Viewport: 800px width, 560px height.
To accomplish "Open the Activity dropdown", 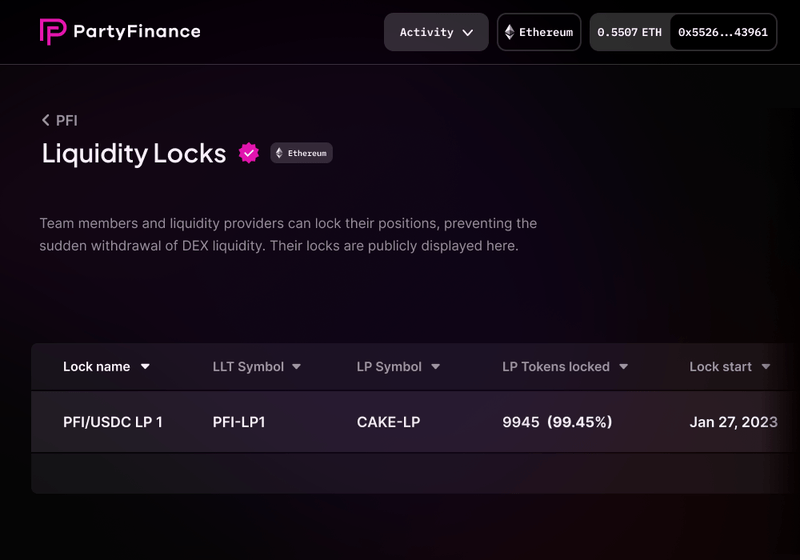I will coord(436,32).
